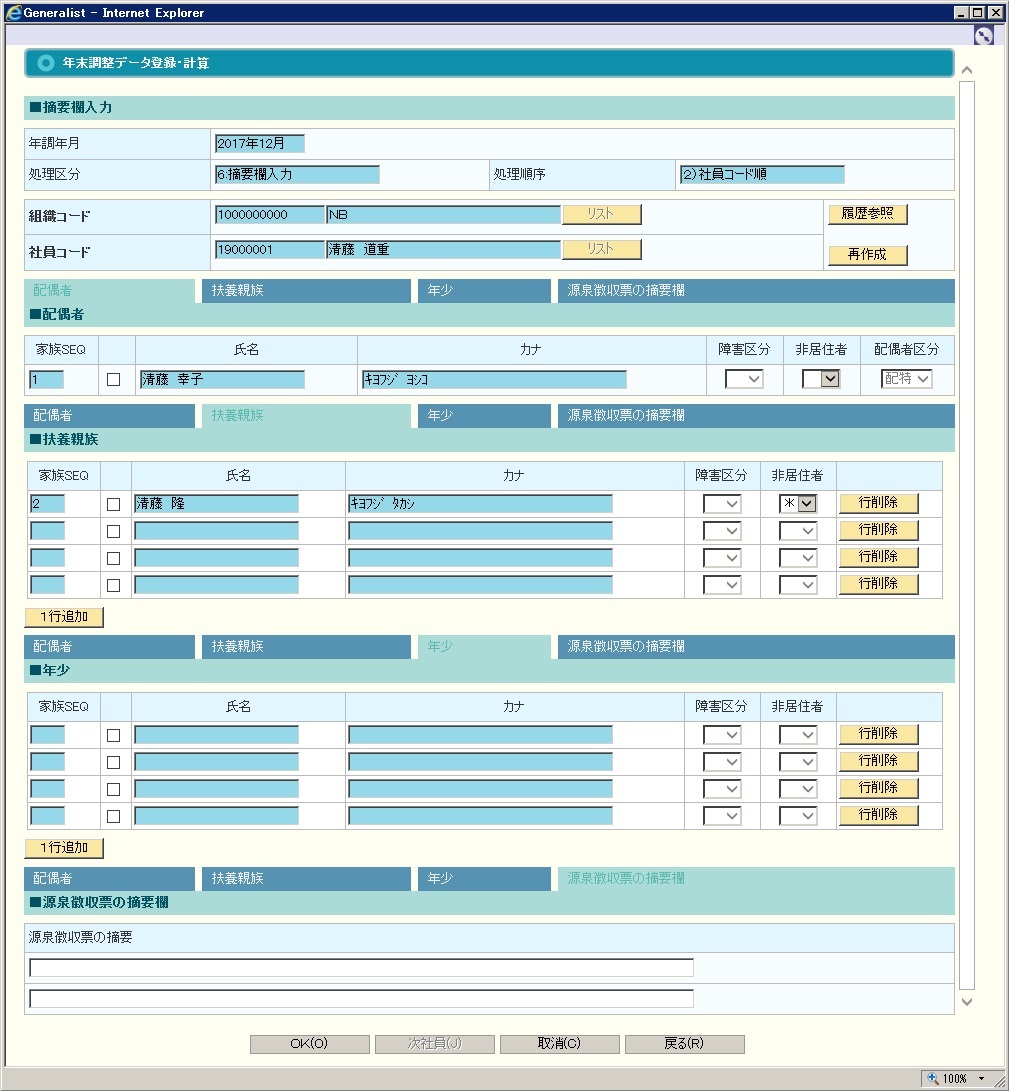Jump to 扶養親族 tab in top tab row

tap(305, 291)
